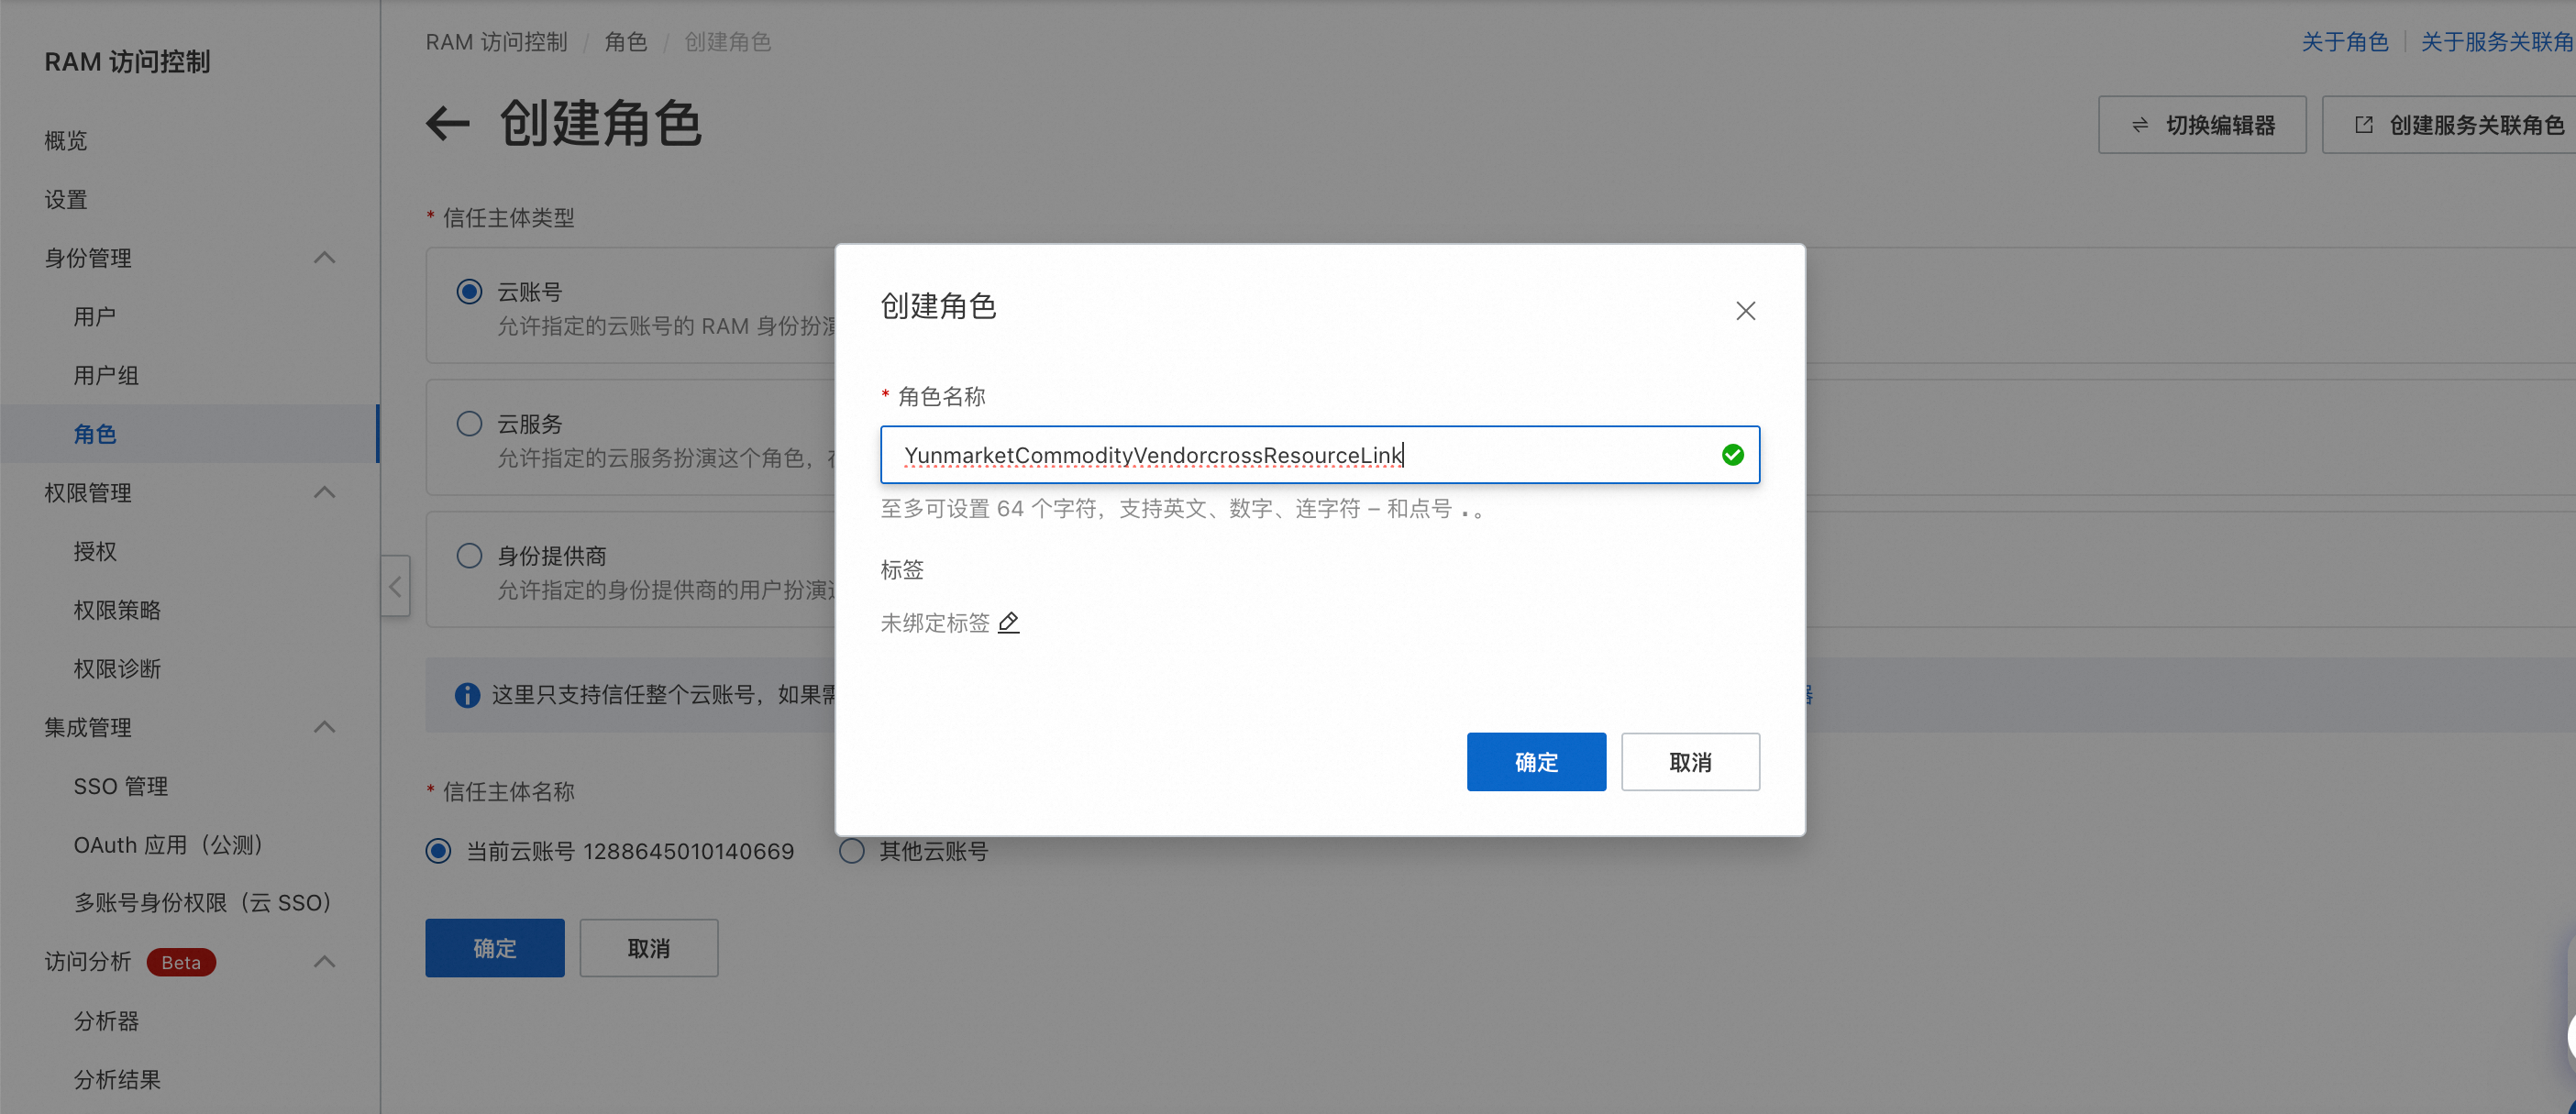Go to 用户组 in the sidebar
Image resolution: width=2576 pixels, height=1114 pixels.
106,375
